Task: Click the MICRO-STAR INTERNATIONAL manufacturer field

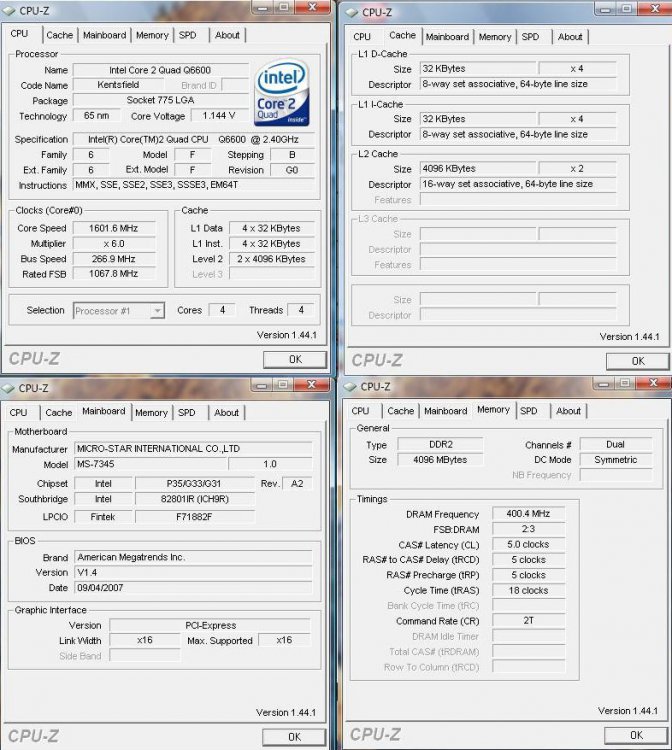Action: 193,449
